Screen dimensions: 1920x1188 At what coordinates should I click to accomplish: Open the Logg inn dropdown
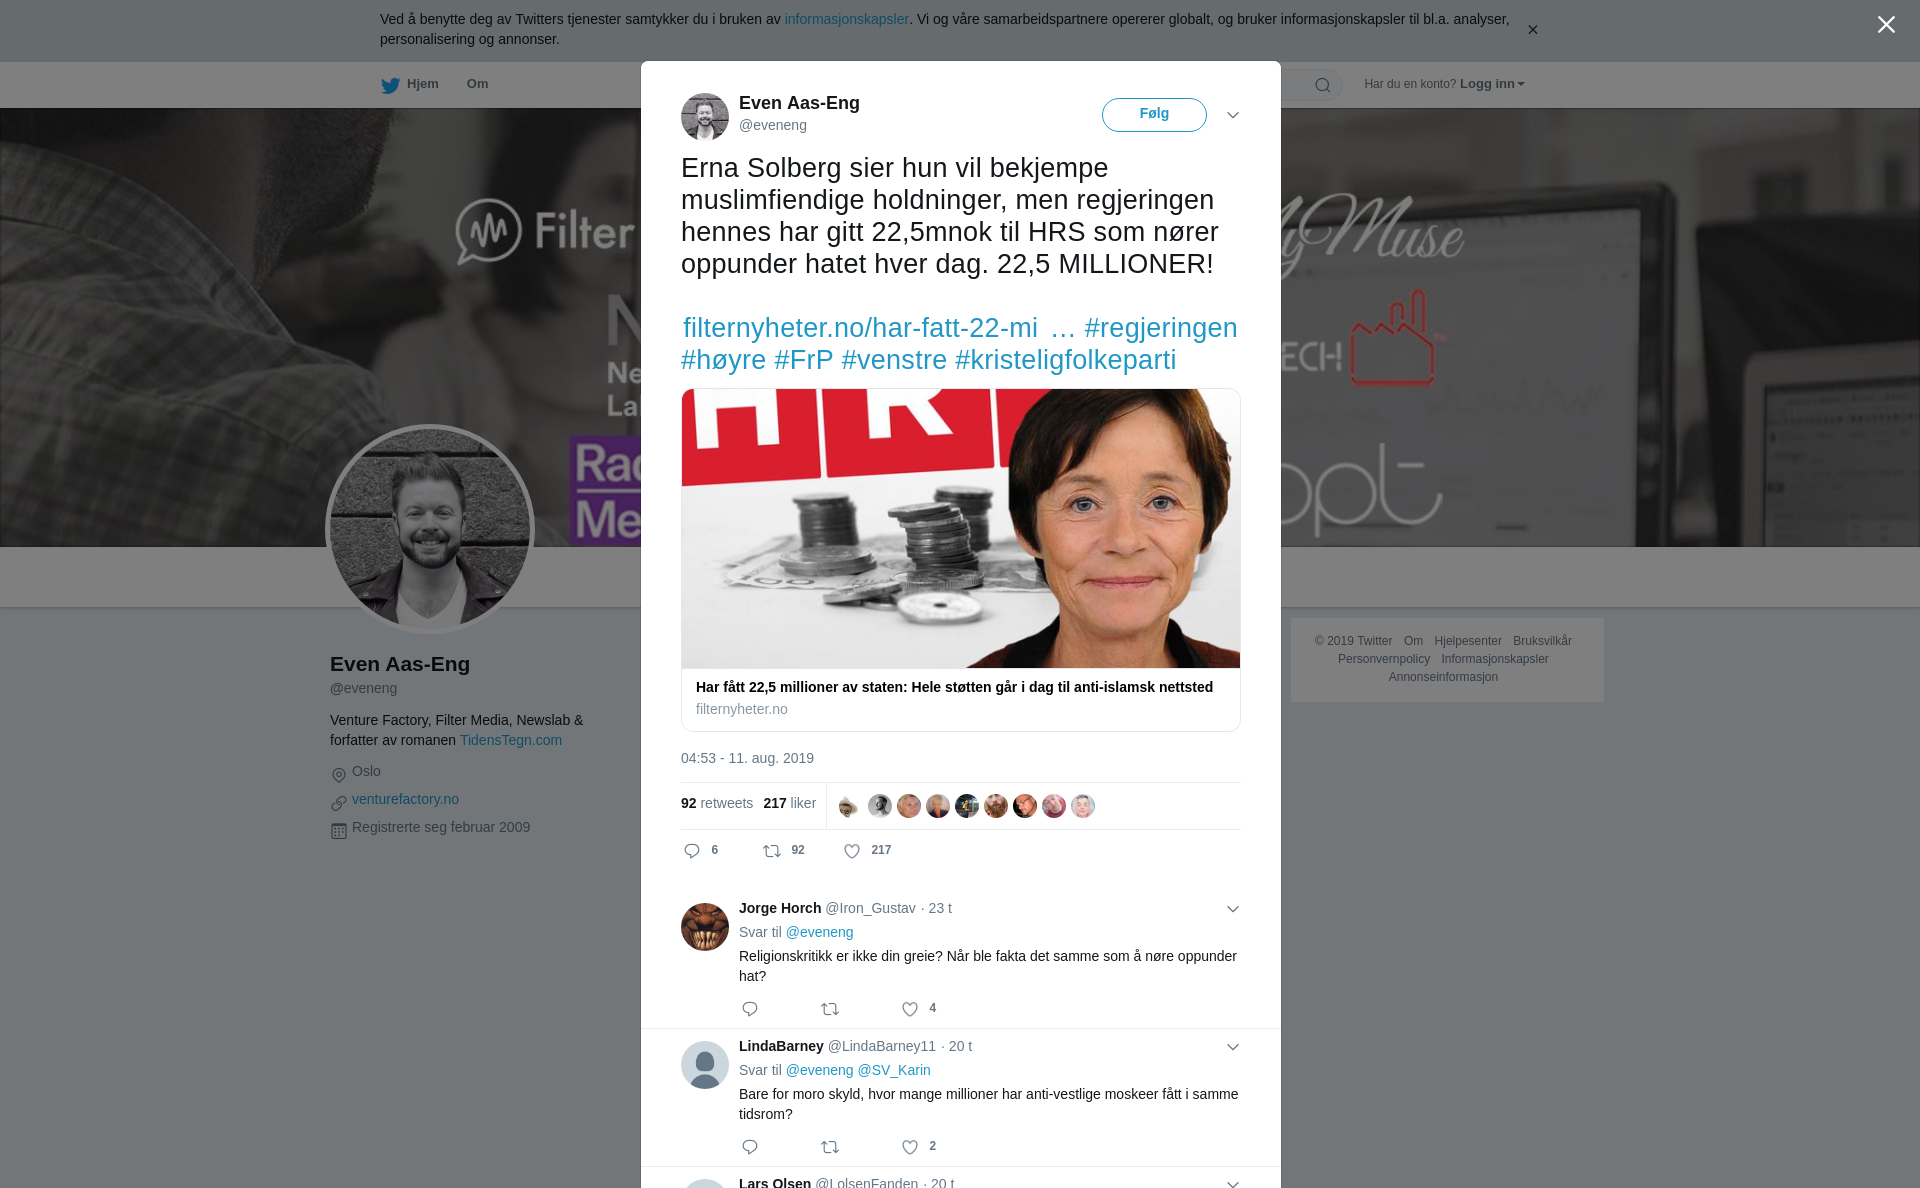tap(1492, 84)
